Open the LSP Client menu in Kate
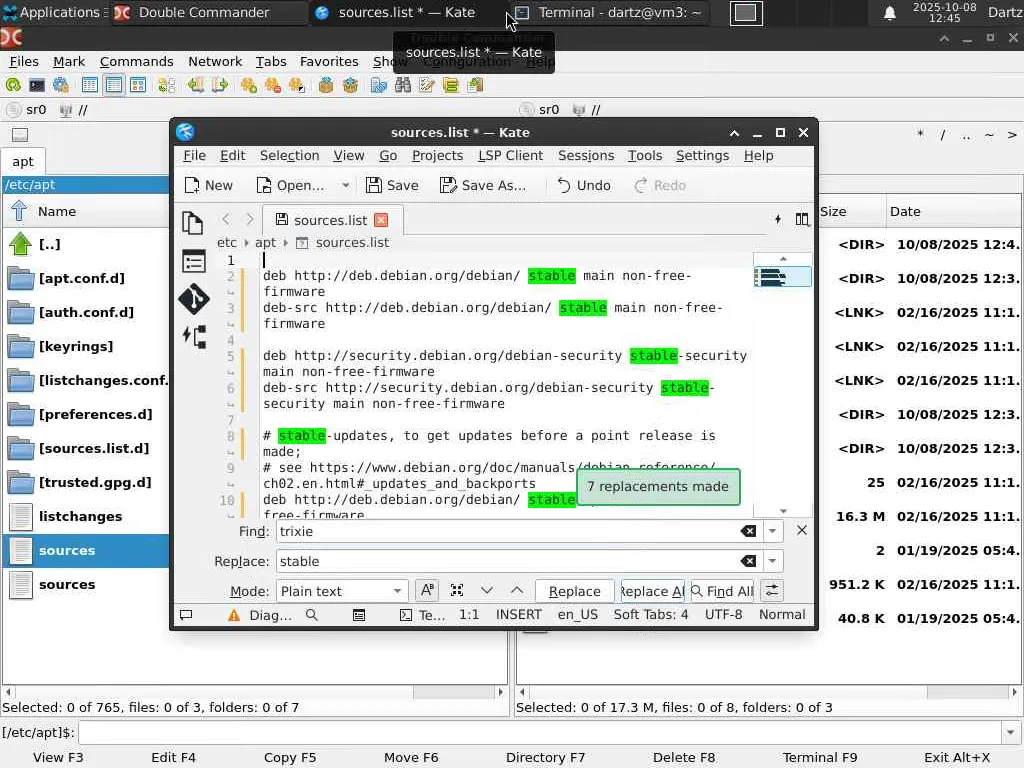This screenshot has height=768, width=1024. tap(511, 155)
